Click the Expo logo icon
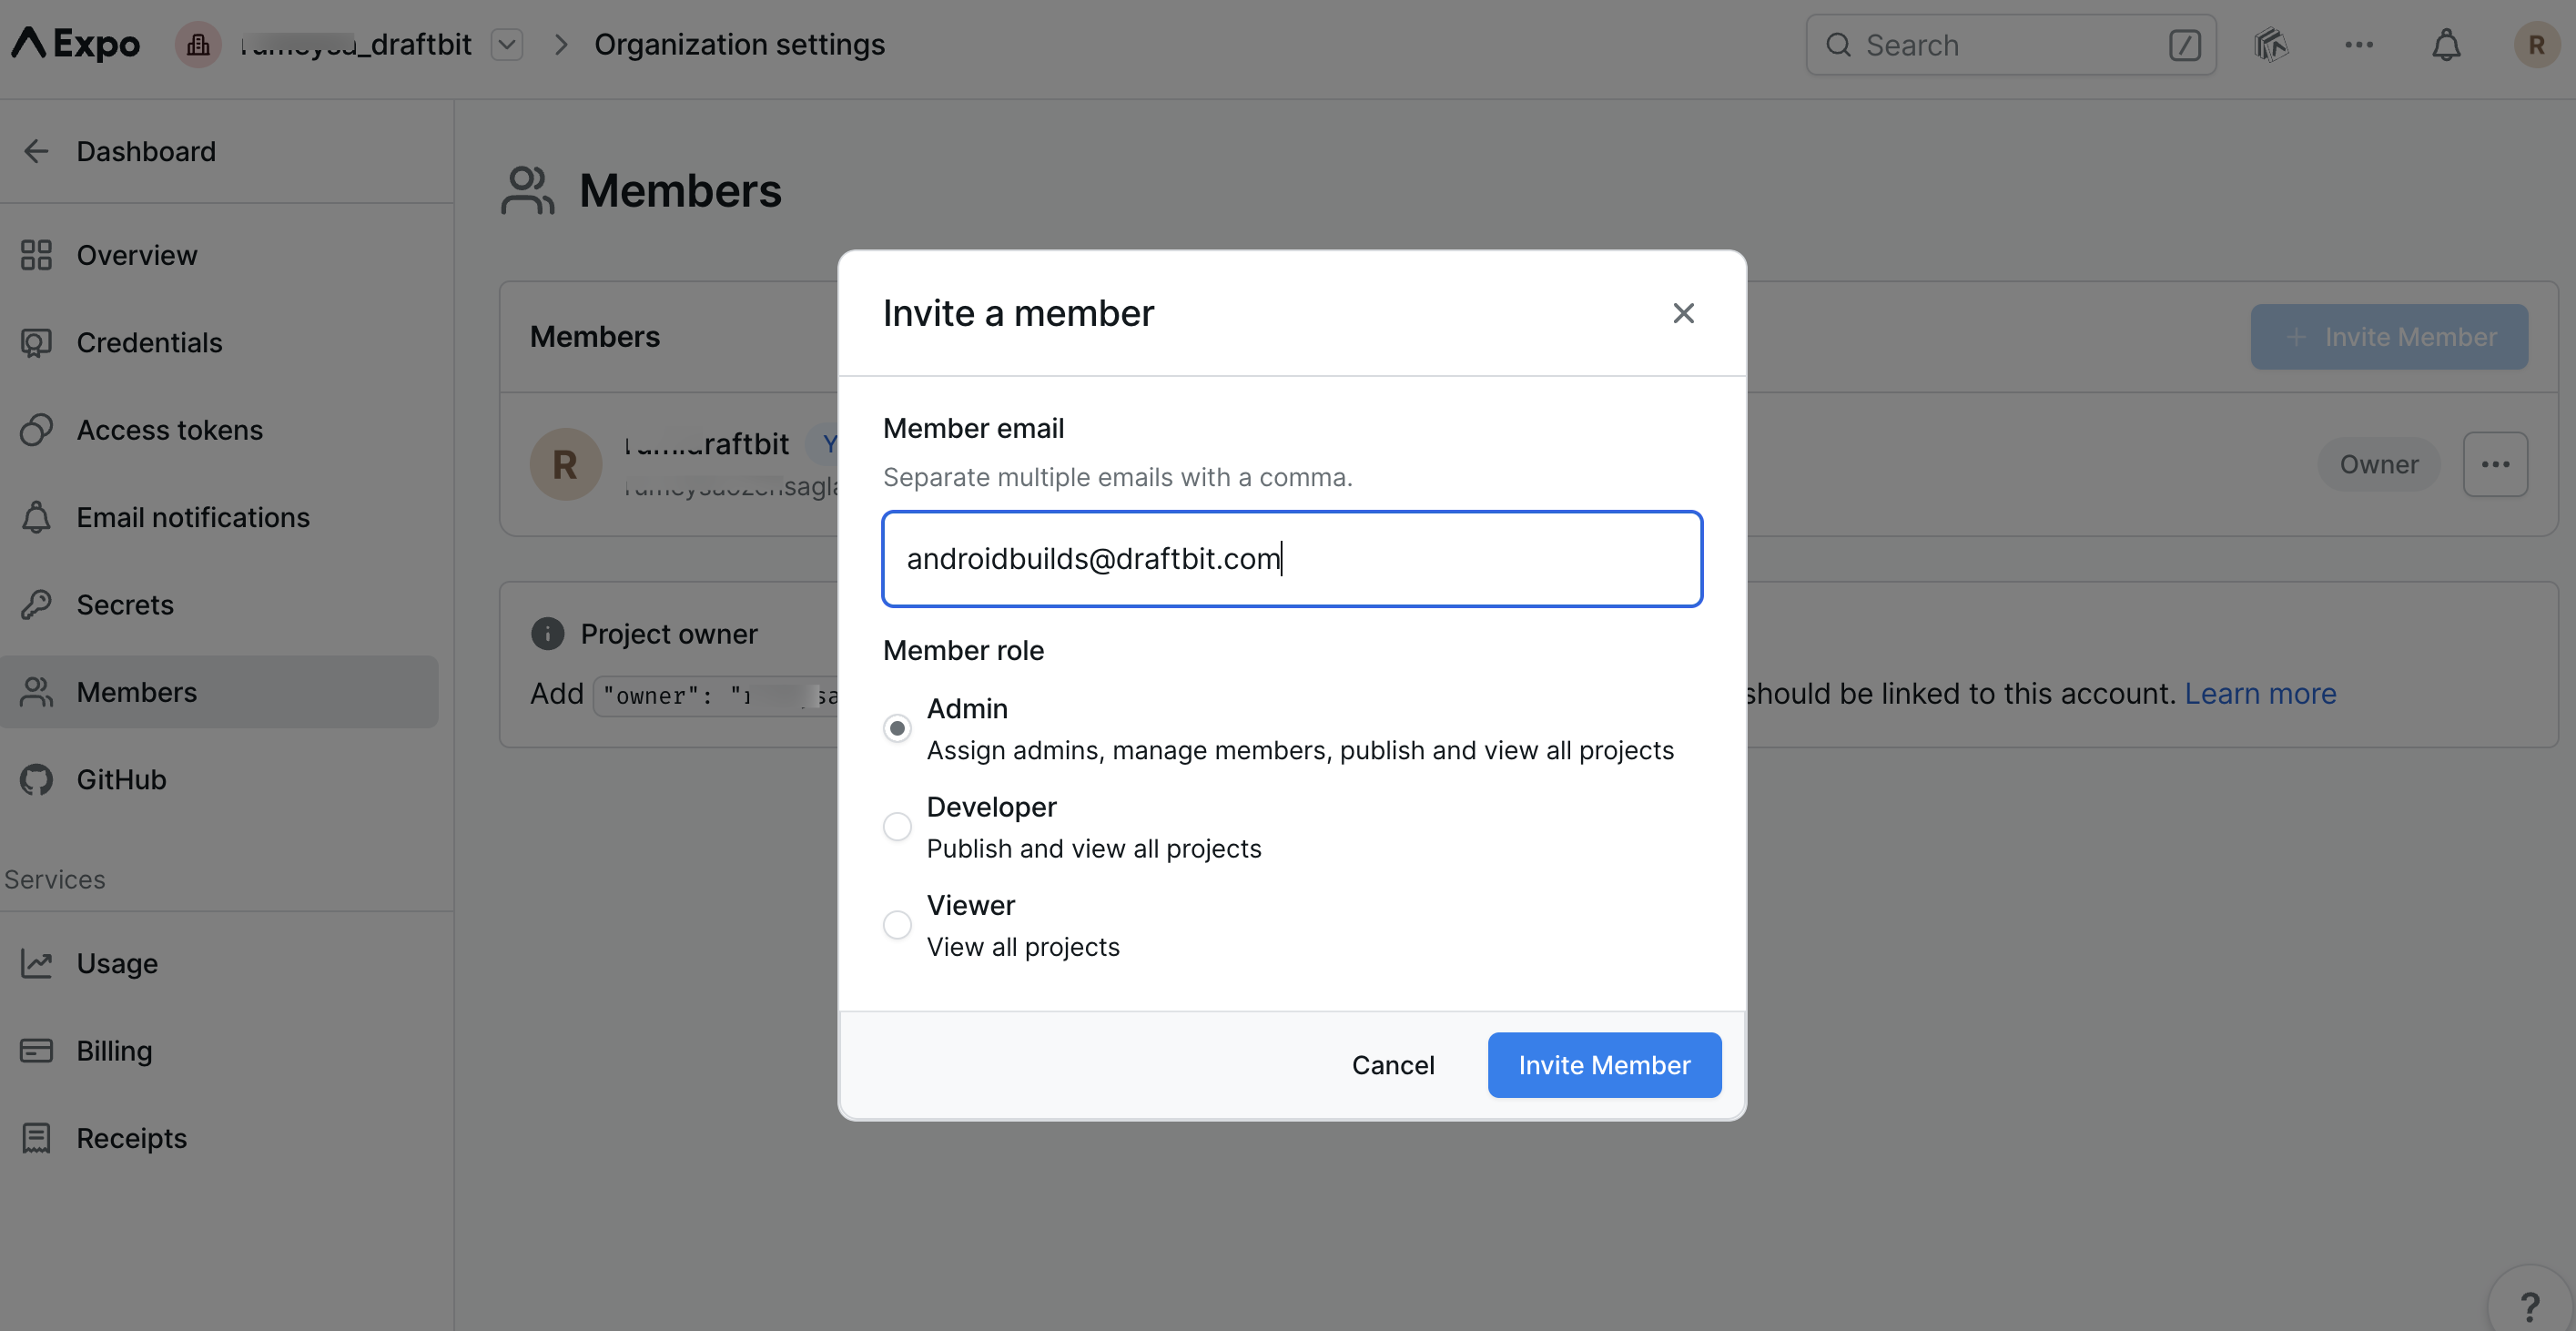Image resolution: width=2576 pixels, height=1331 pixels. click(x=29, y=43)
